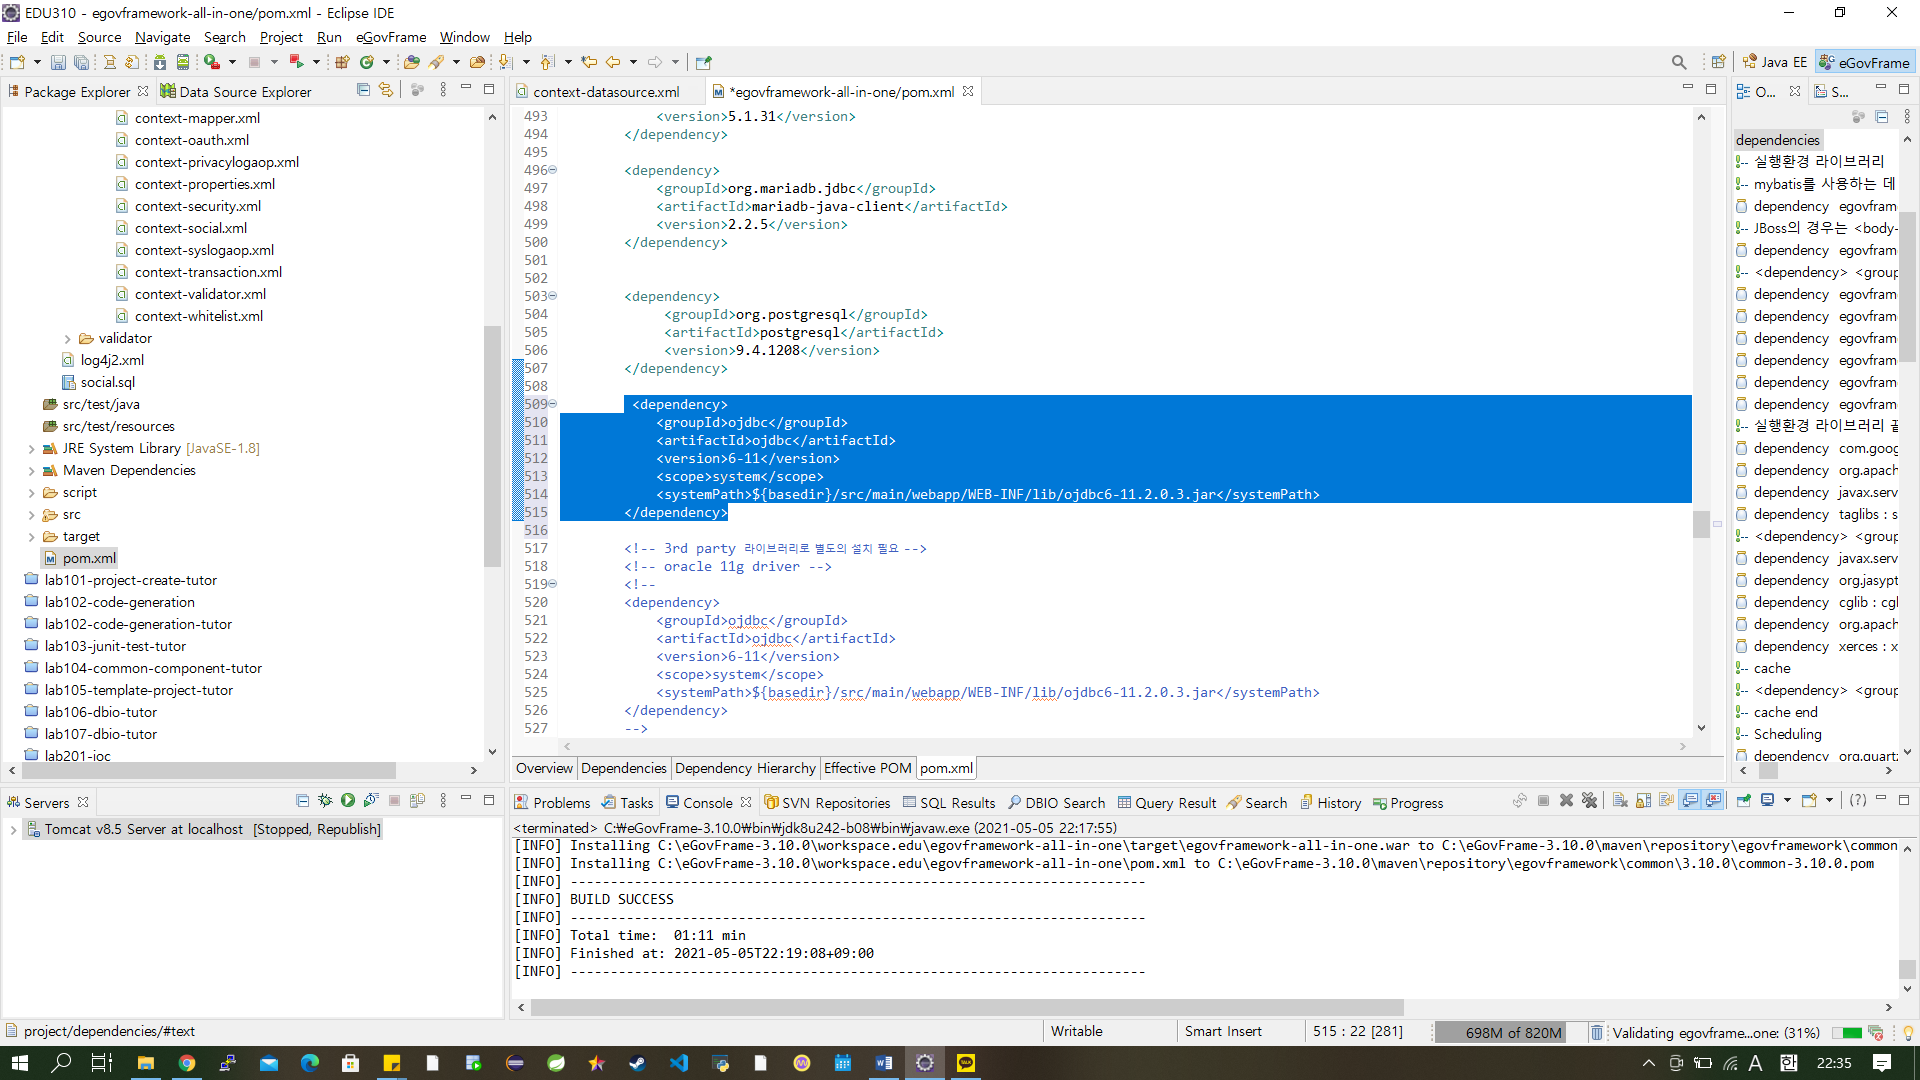Remove All Terminated Launches in Console
Viewport: 1920px width, 1080px height.
click(x=1589, y=800)
